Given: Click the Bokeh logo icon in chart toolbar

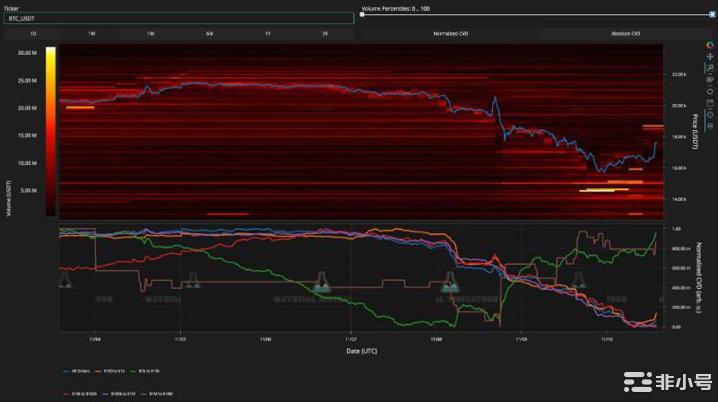Looking at the screenshot, I should (x=709, y=47).
